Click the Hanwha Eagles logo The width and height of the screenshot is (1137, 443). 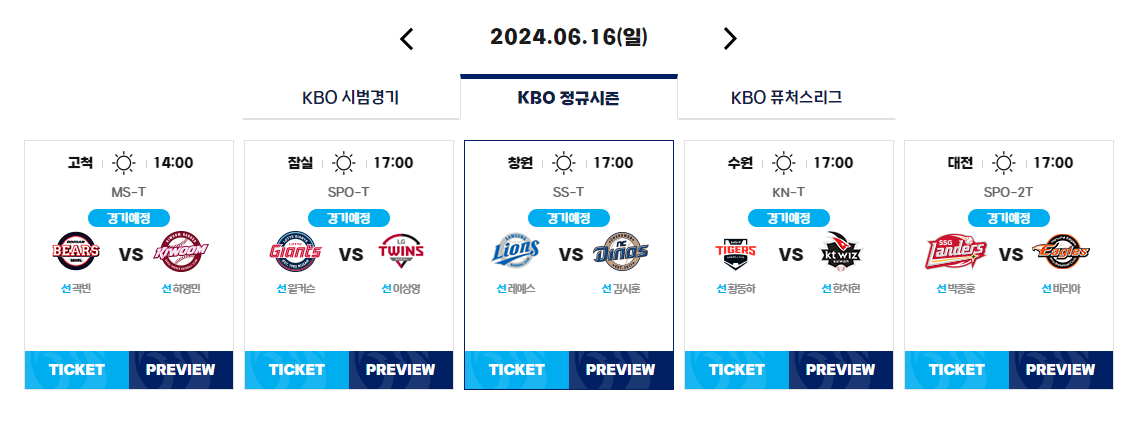coord(1061,252)
